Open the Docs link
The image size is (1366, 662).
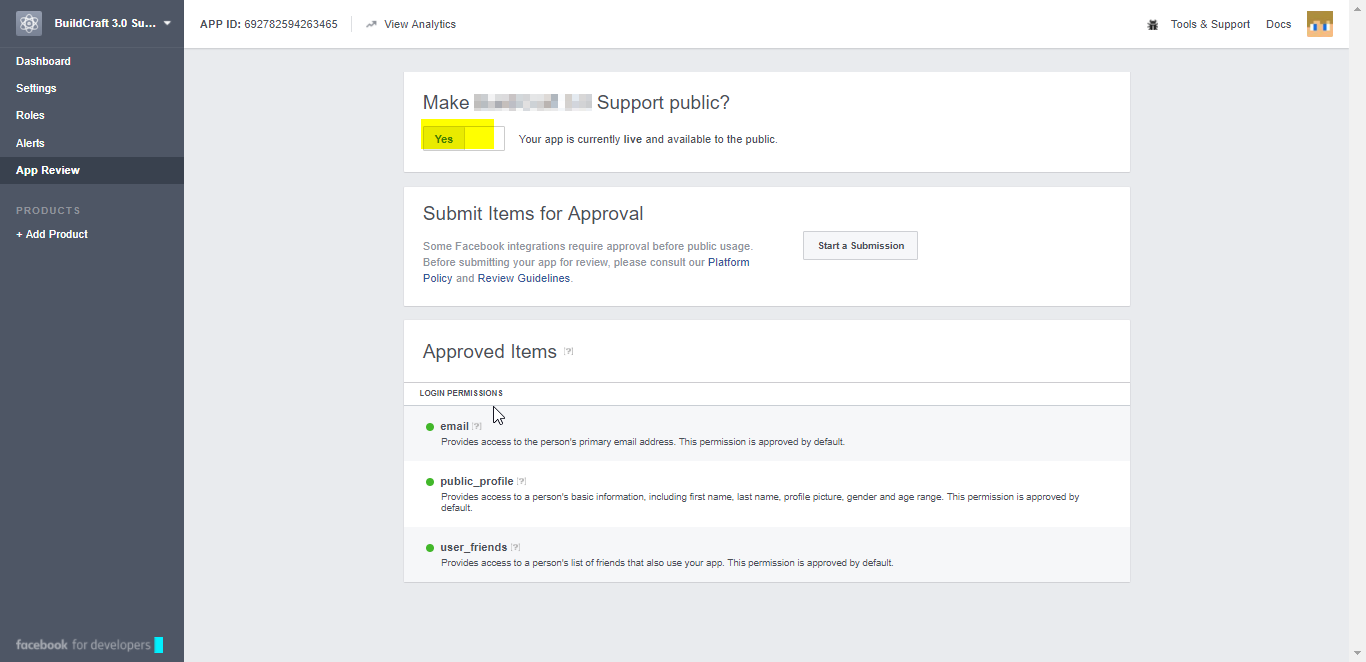coord(1278,24)
